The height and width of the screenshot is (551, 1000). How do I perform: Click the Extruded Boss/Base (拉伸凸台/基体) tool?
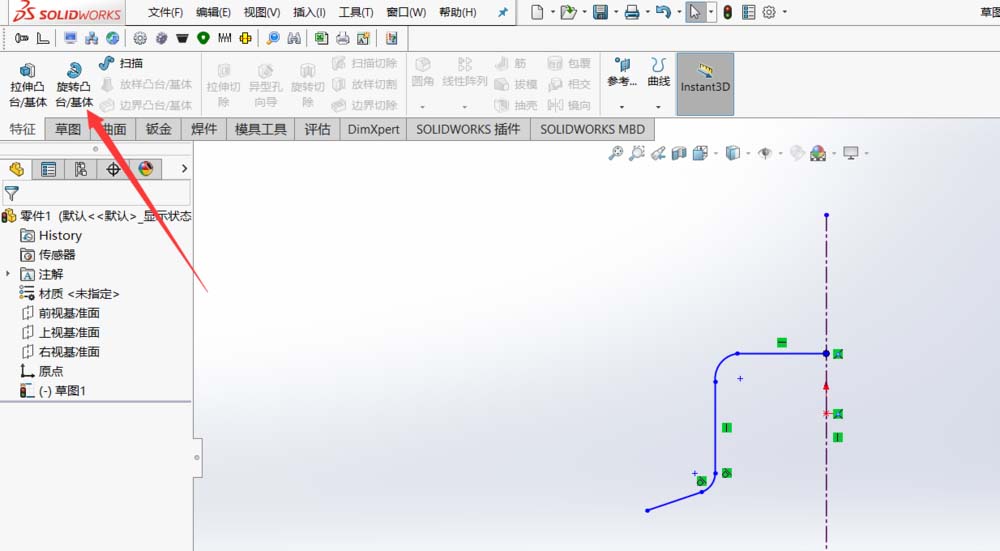[x=27, y=85]
